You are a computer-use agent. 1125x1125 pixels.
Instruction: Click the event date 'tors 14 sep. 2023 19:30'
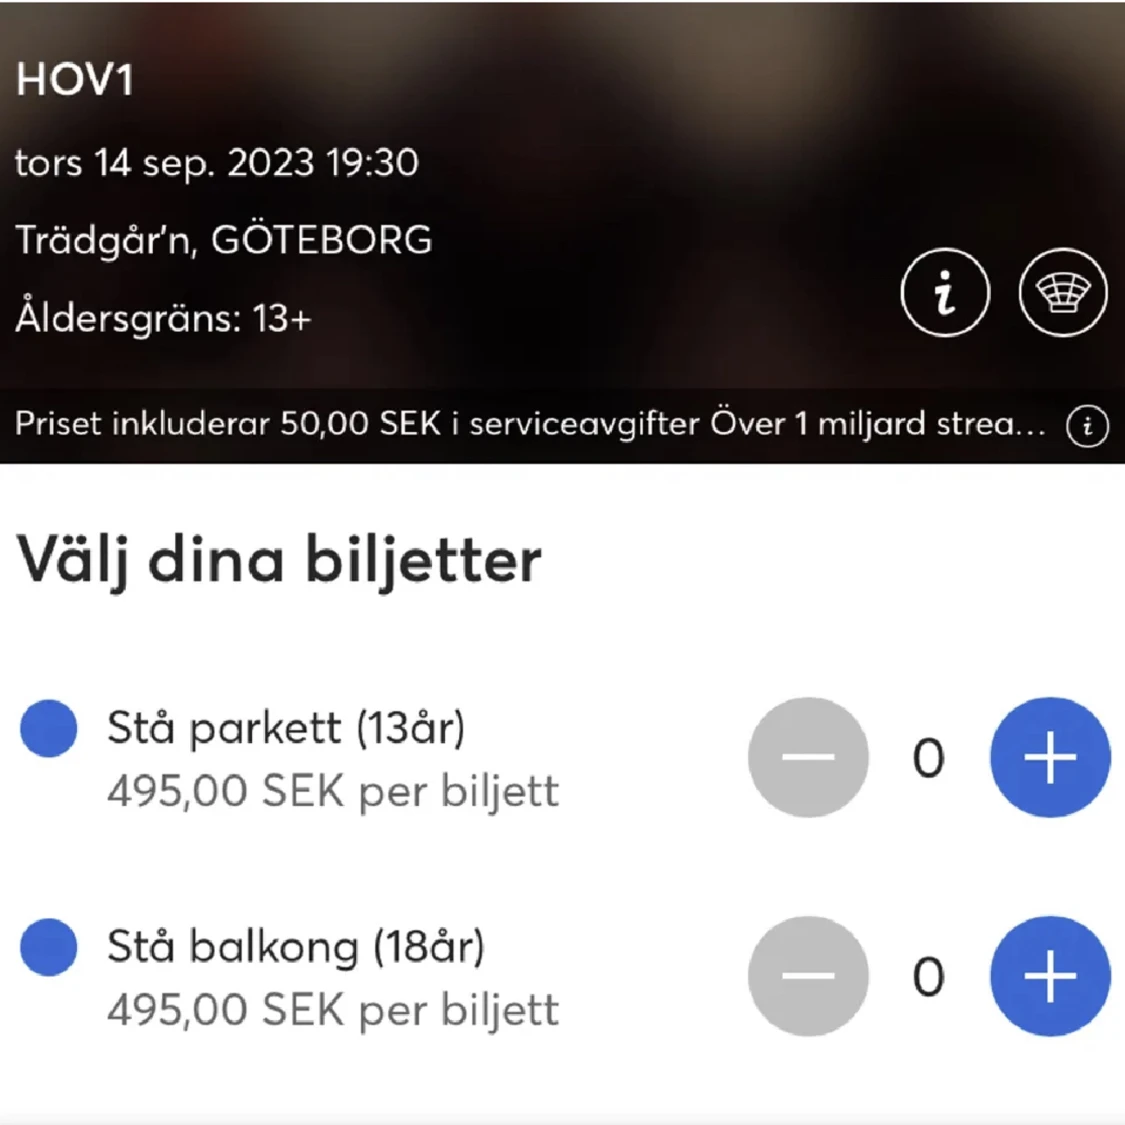216,163
